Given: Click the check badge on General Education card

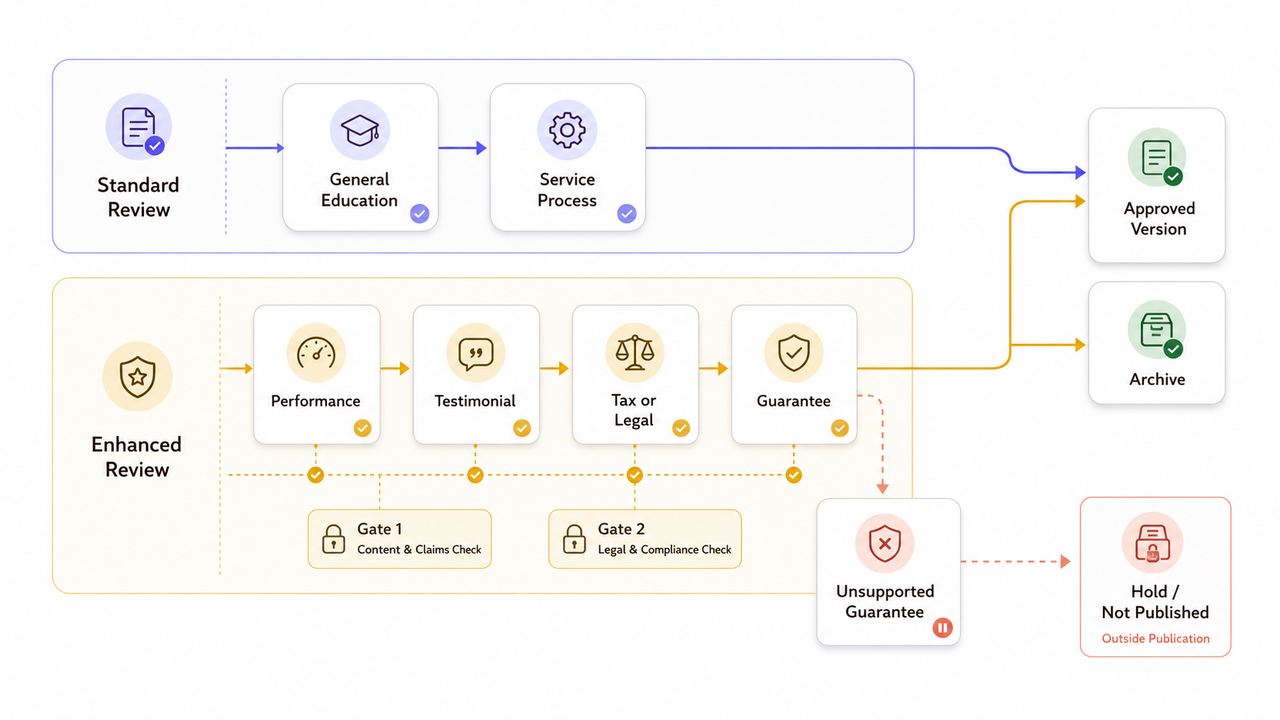Looking at the screenshot, I should pyautogui.click(x=420, y=213).
